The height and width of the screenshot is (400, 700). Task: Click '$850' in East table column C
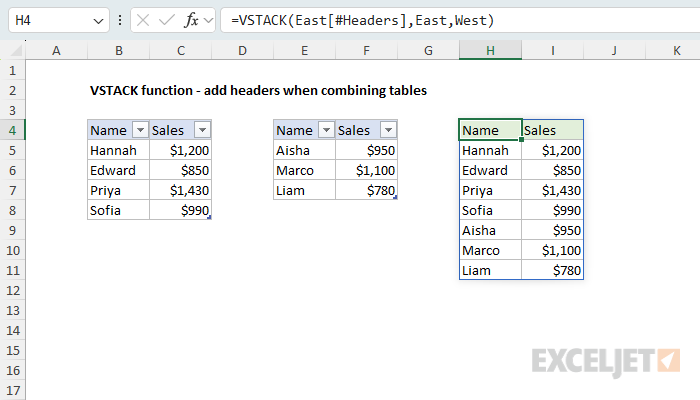[x=180, y=170]
